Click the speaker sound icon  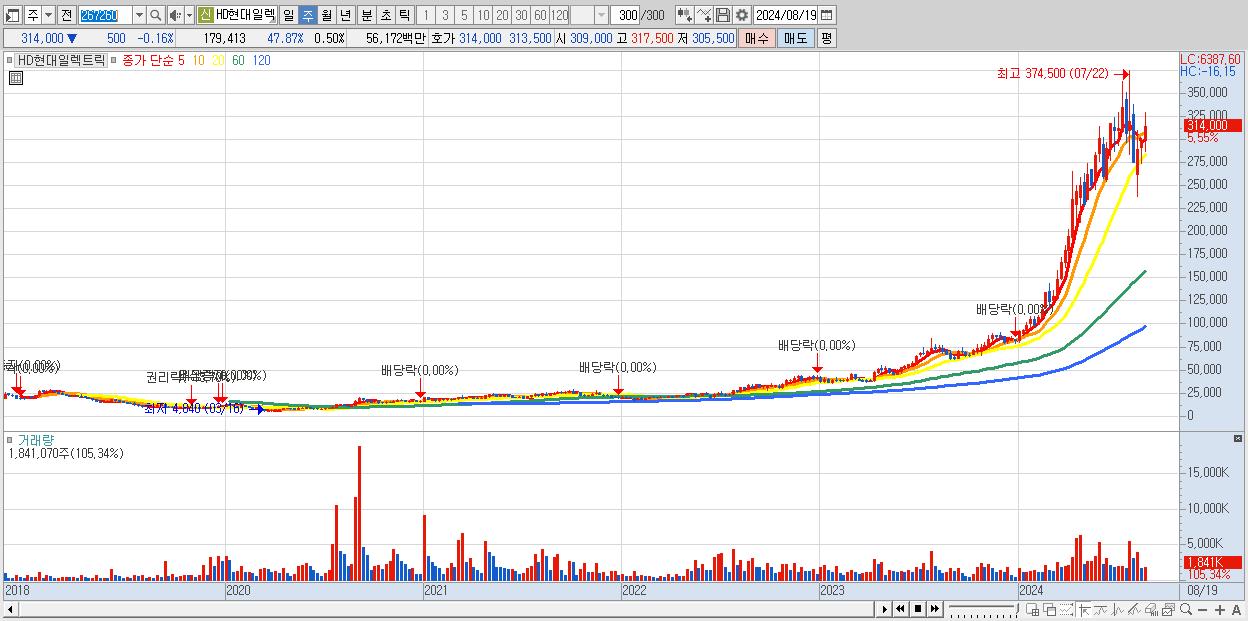point(175,15)
